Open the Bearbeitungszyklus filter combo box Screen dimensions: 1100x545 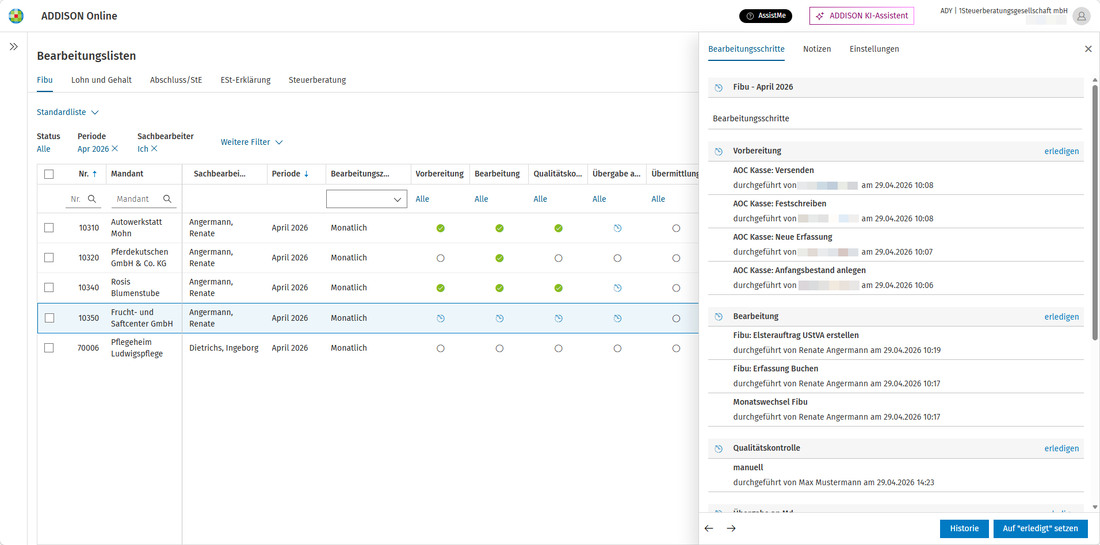point(367,199)
